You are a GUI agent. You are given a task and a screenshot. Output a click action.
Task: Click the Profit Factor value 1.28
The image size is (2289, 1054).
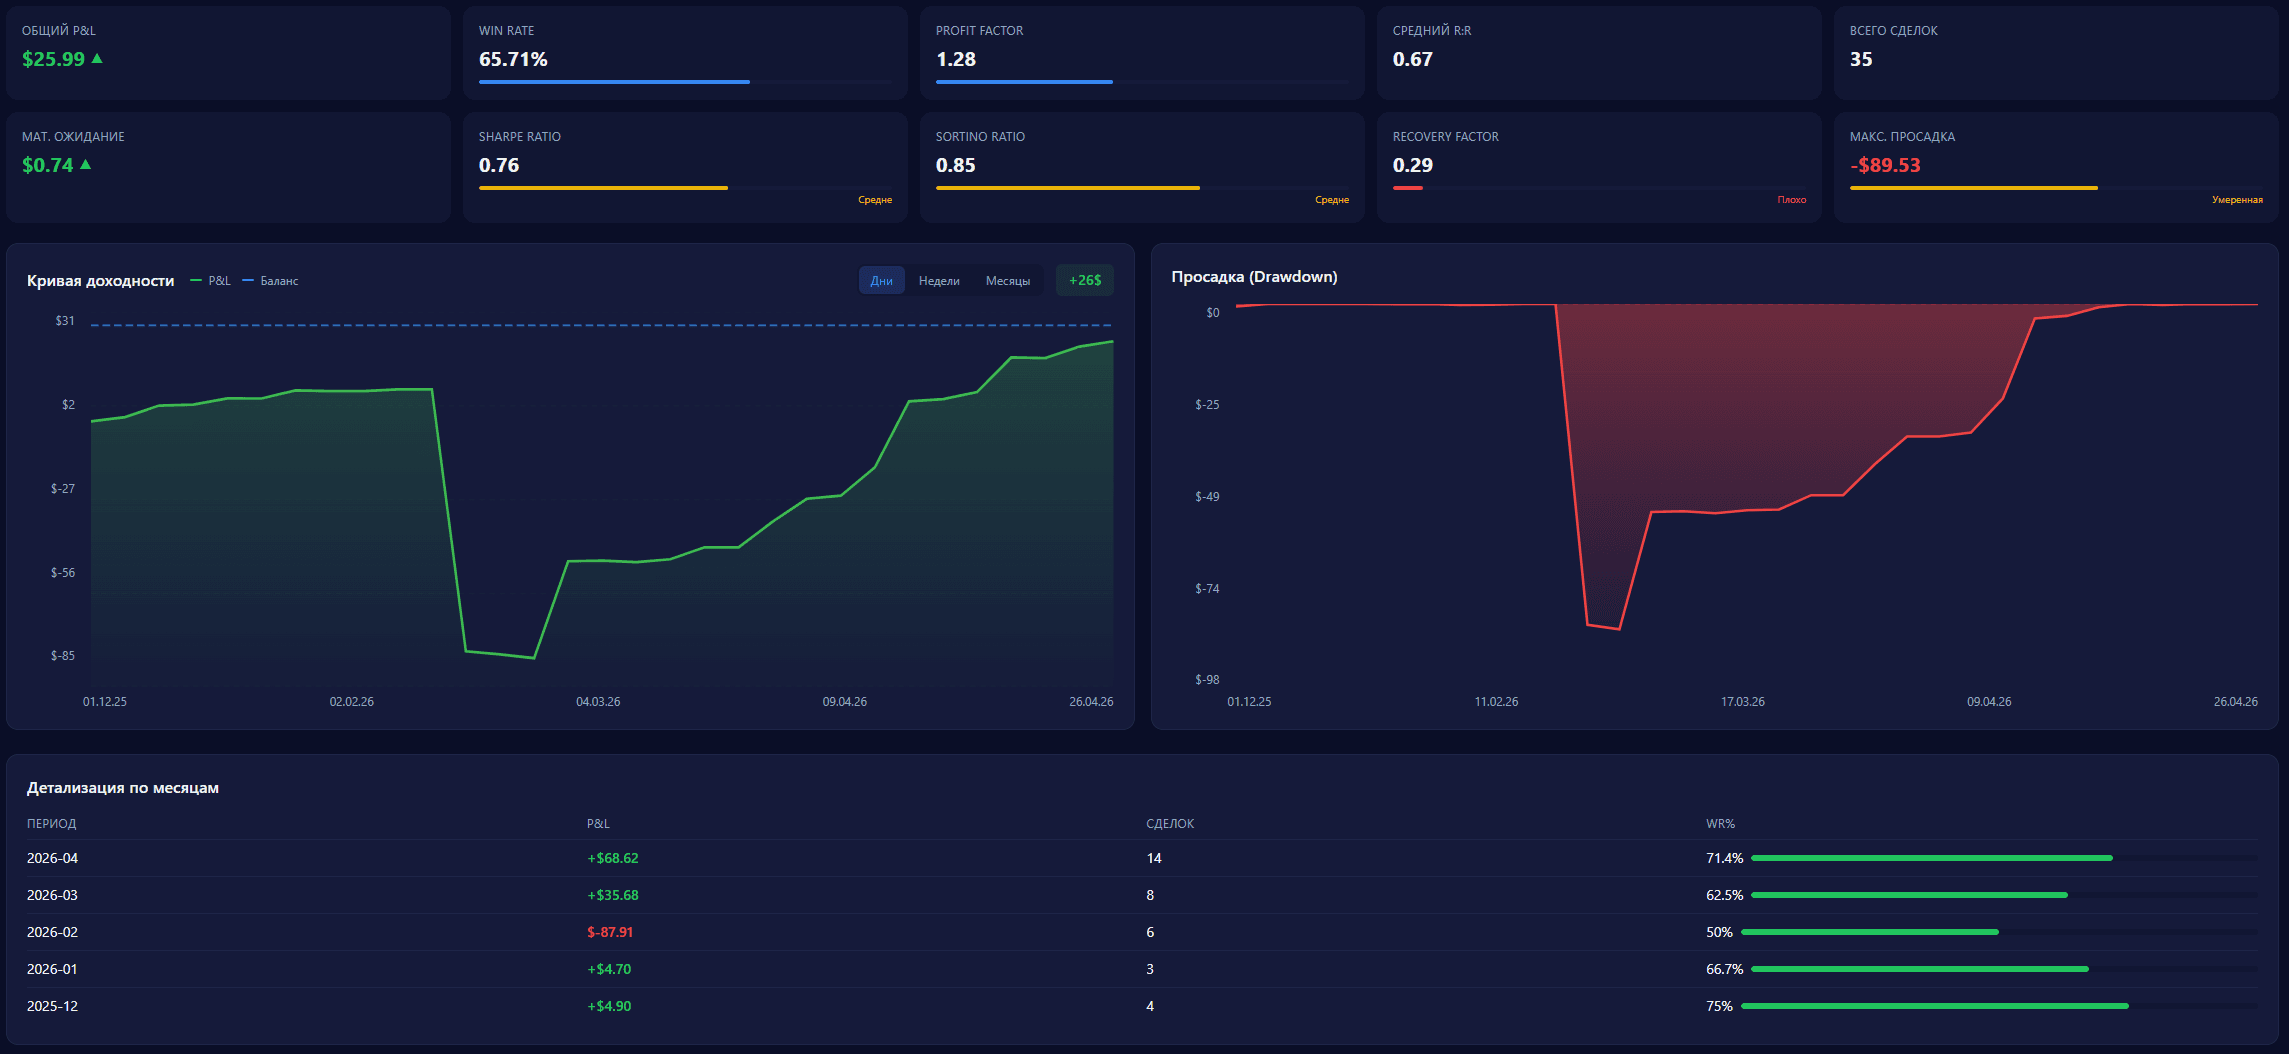click(956, 59)
